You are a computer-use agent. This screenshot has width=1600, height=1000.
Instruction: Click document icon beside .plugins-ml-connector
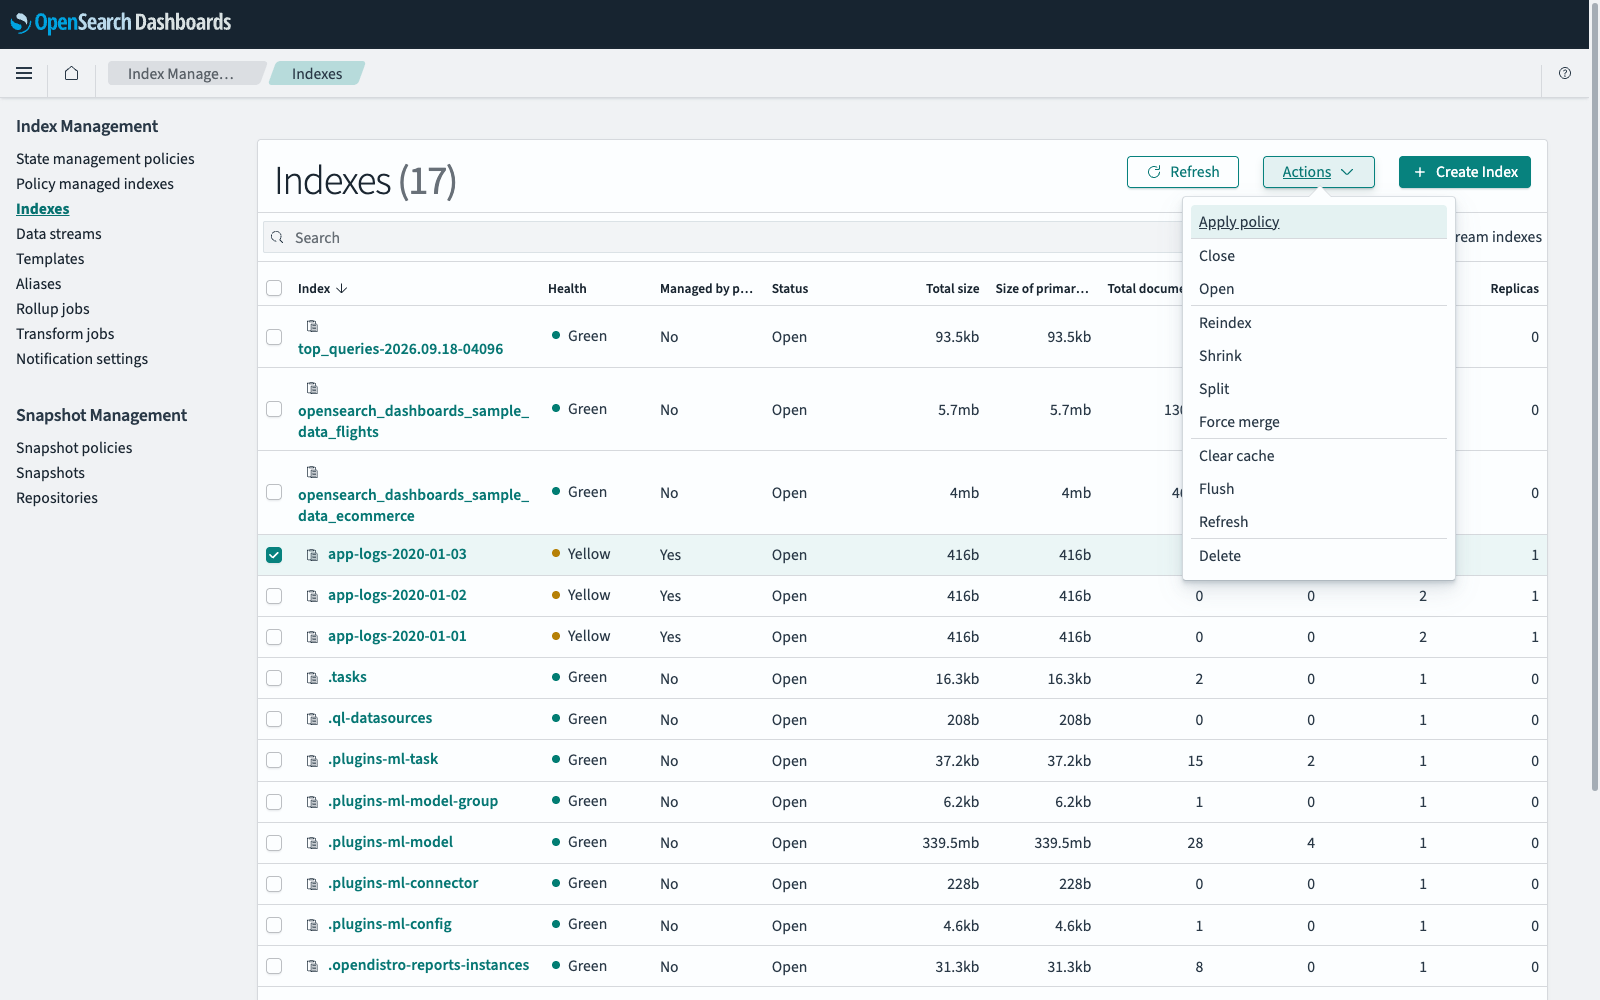click(x=312, y=884)
